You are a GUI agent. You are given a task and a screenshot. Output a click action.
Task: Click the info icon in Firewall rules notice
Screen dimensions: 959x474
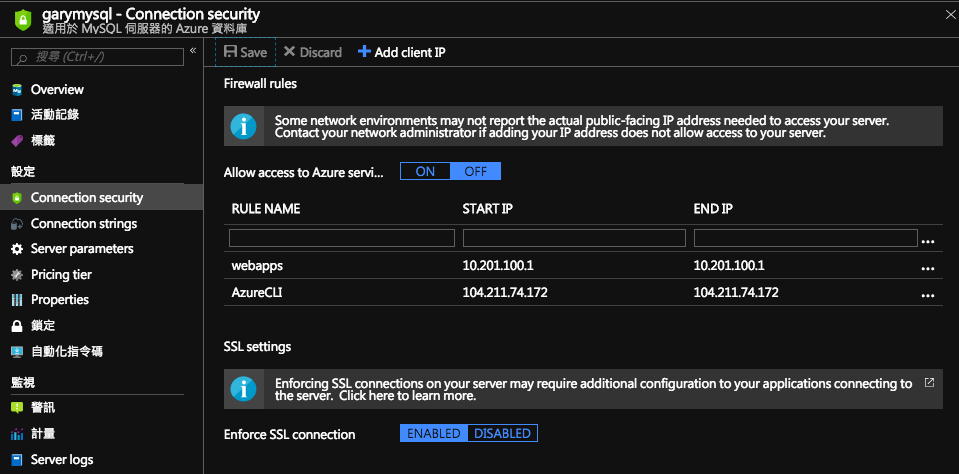click(243, 126)
